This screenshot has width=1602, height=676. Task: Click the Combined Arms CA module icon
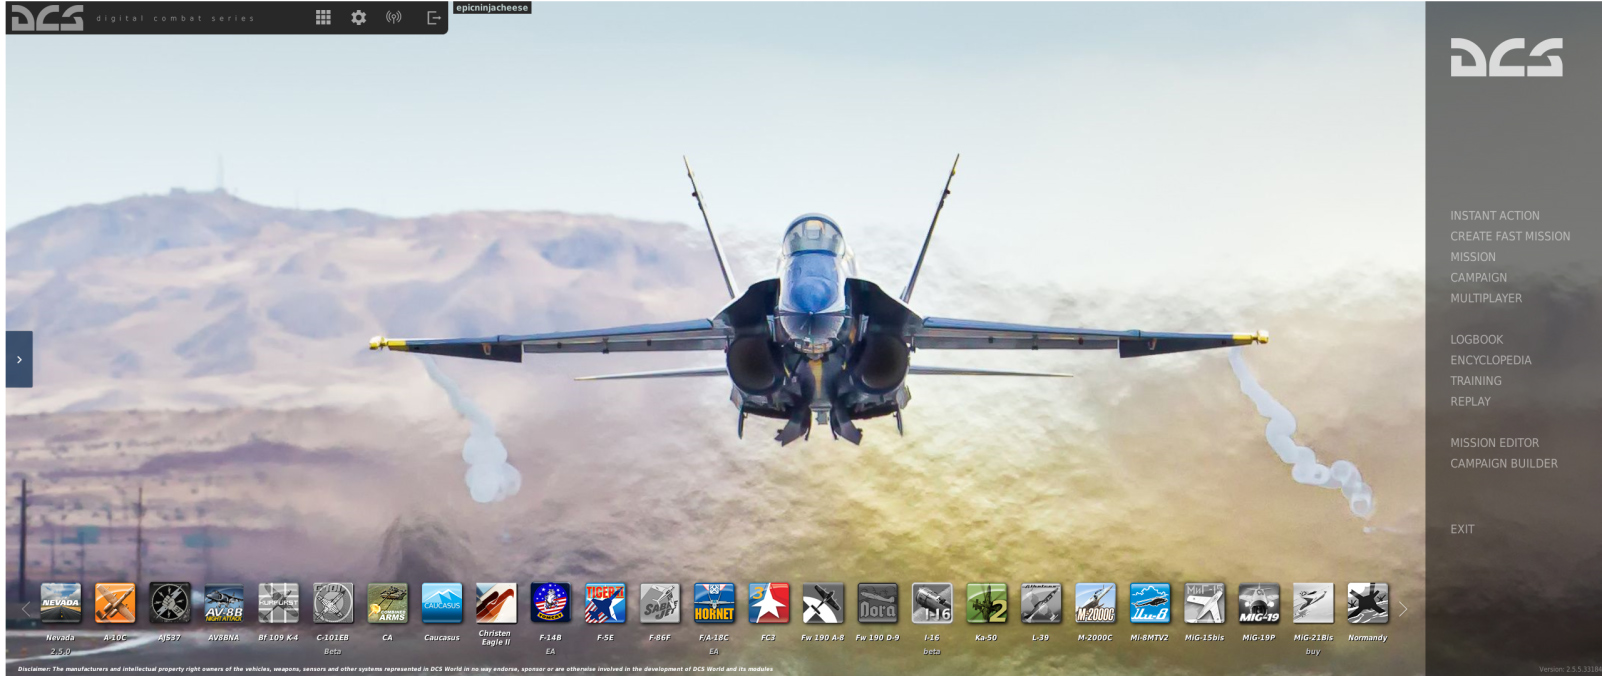tap(387, 603)
